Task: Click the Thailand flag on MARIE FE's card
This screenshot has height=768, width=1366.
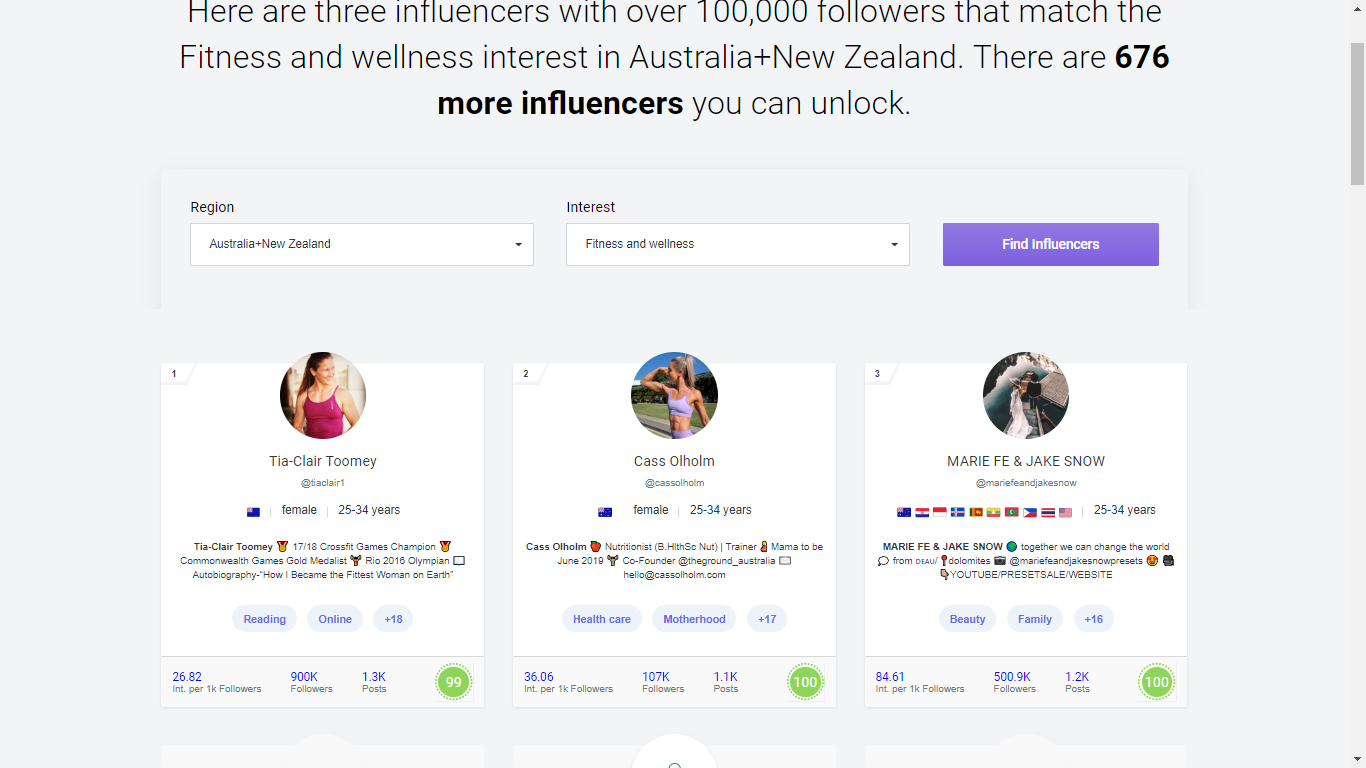Action: click(1048, 512)
